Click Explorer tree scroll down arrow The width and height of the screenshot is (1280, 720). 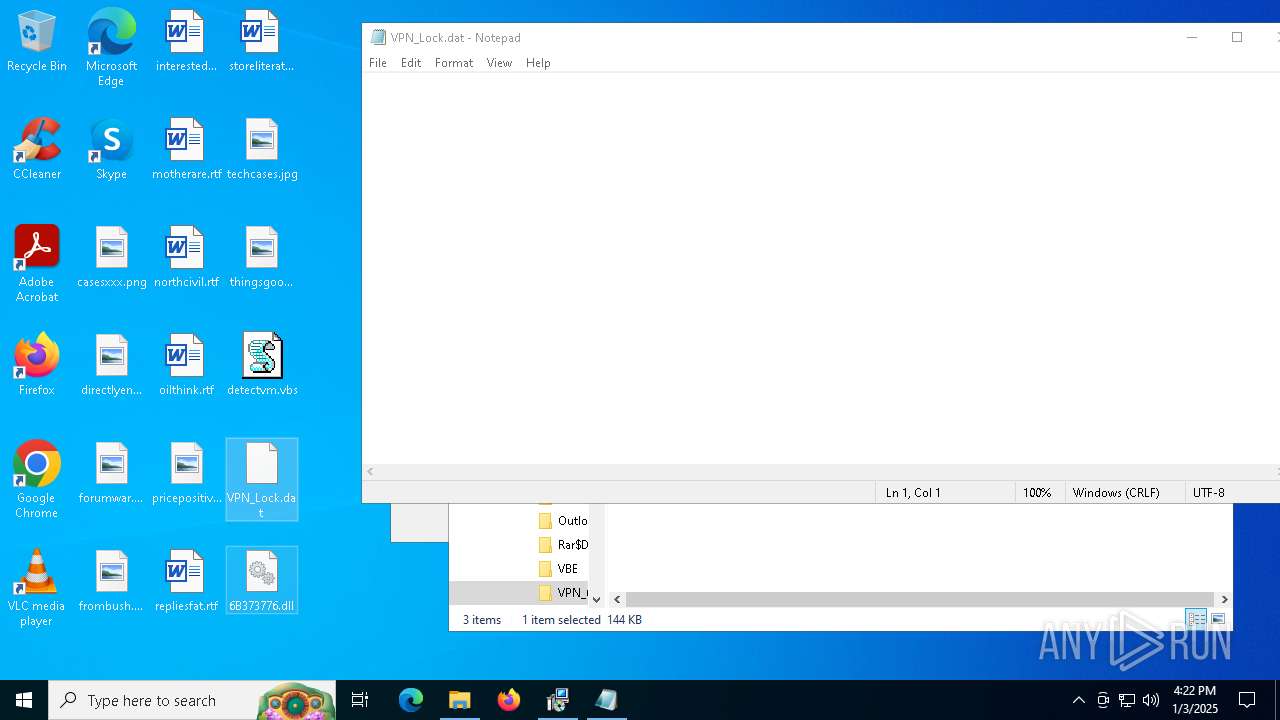coord(597,600)
